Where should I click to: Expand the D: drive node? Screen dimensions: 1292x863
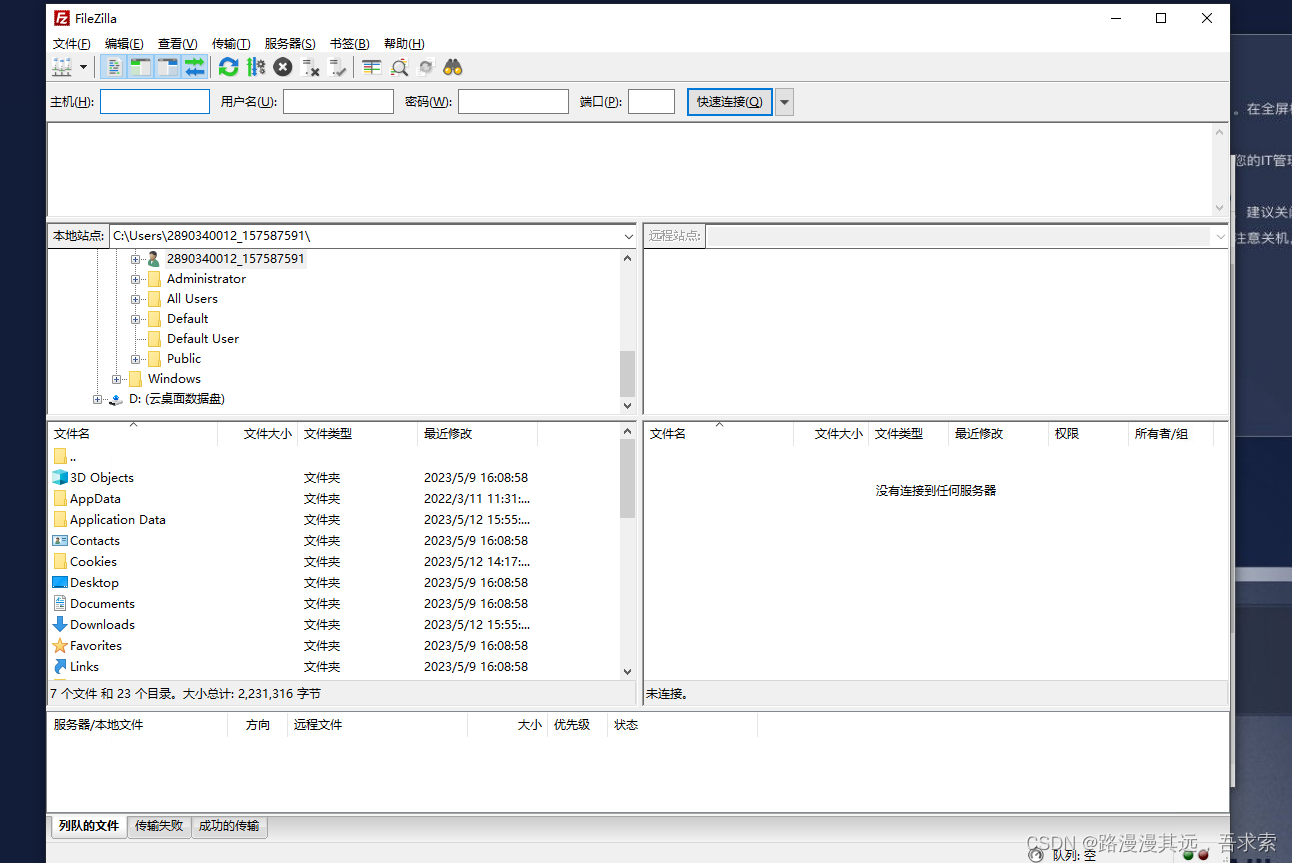pyautogui.click(x=98, y=399)
